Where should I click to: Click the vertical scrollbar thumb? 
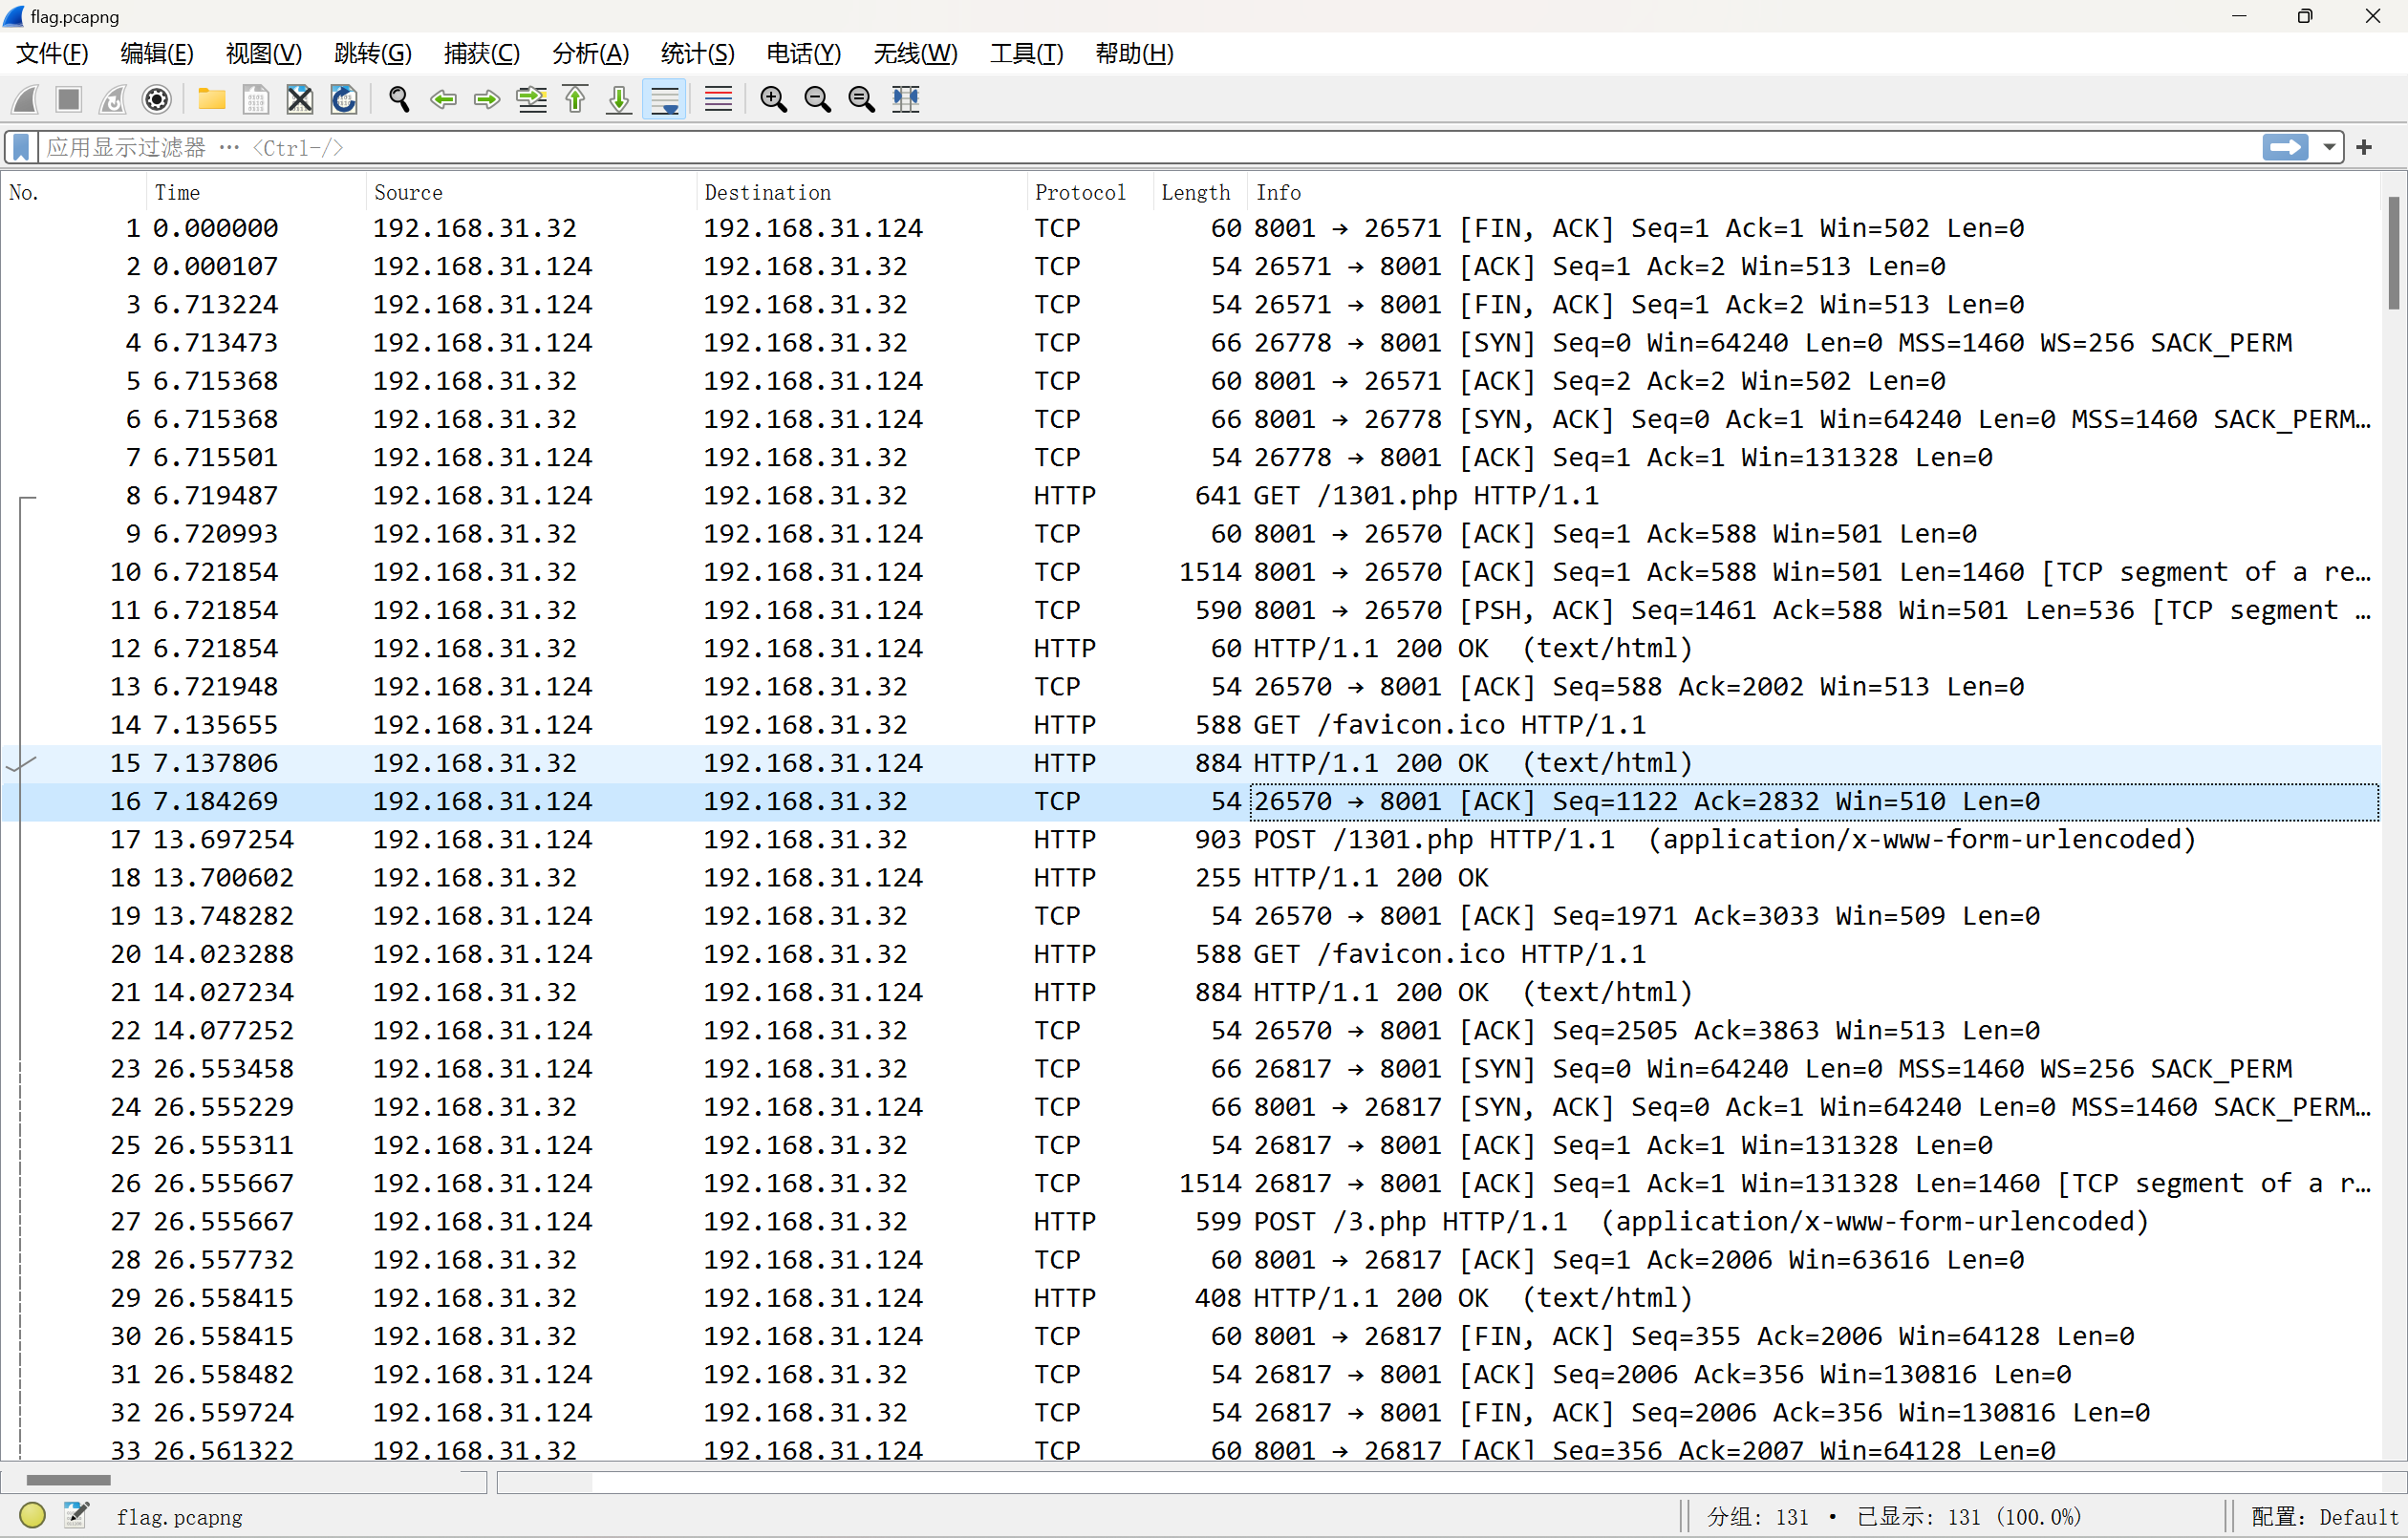tap(2393, 252)
